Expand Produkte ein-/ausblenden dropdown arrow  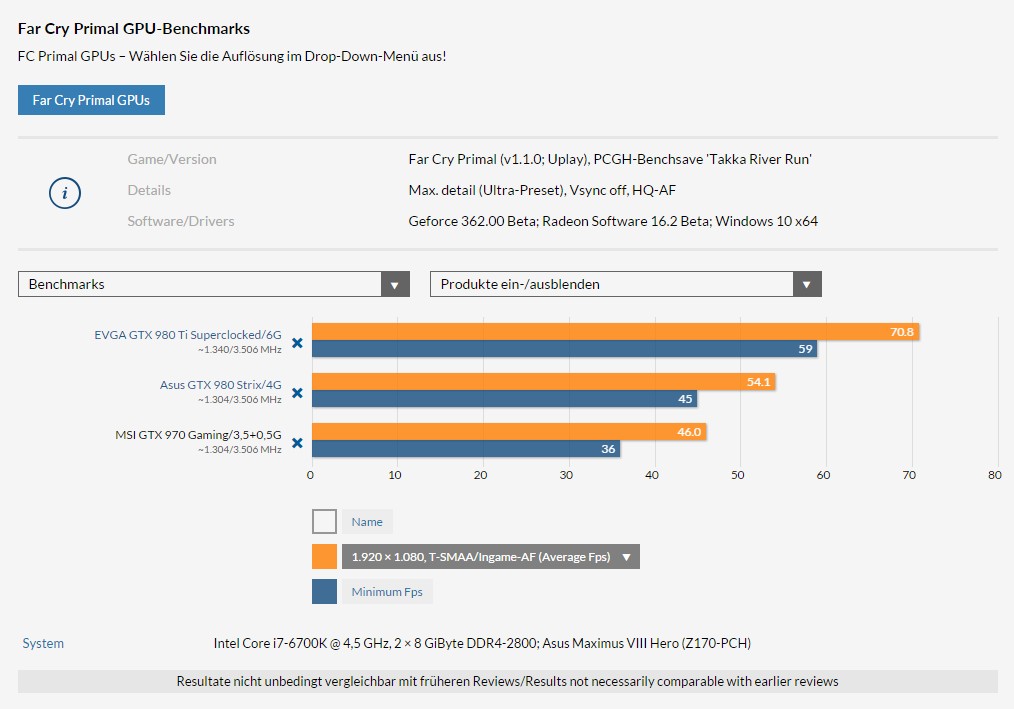point(807,284)
